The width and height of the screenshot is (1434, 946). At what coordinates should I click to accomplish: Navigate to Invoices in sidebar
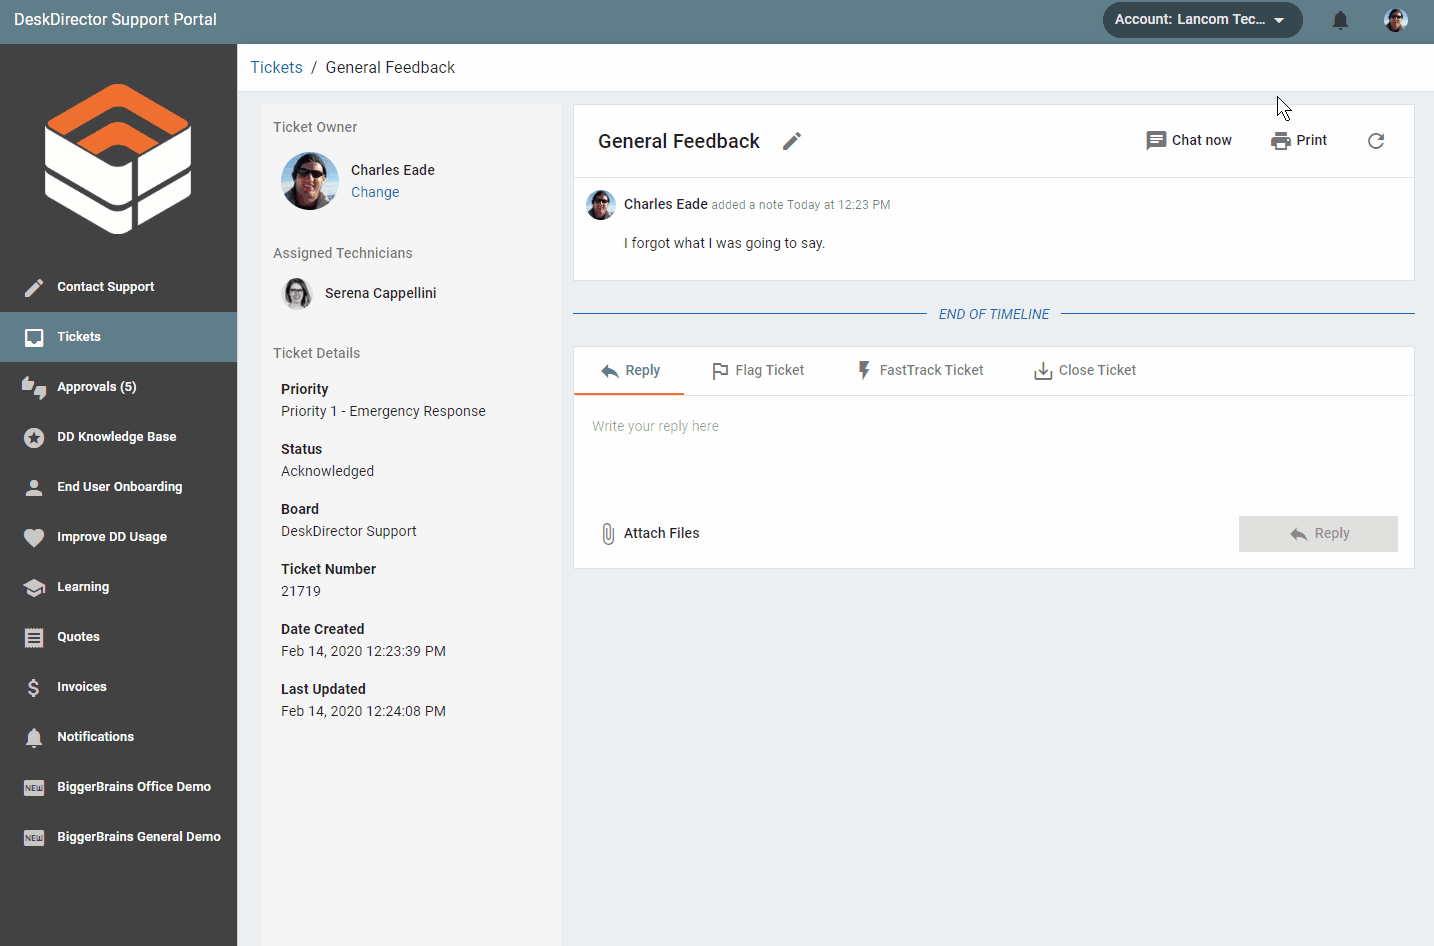coord(82,687)
